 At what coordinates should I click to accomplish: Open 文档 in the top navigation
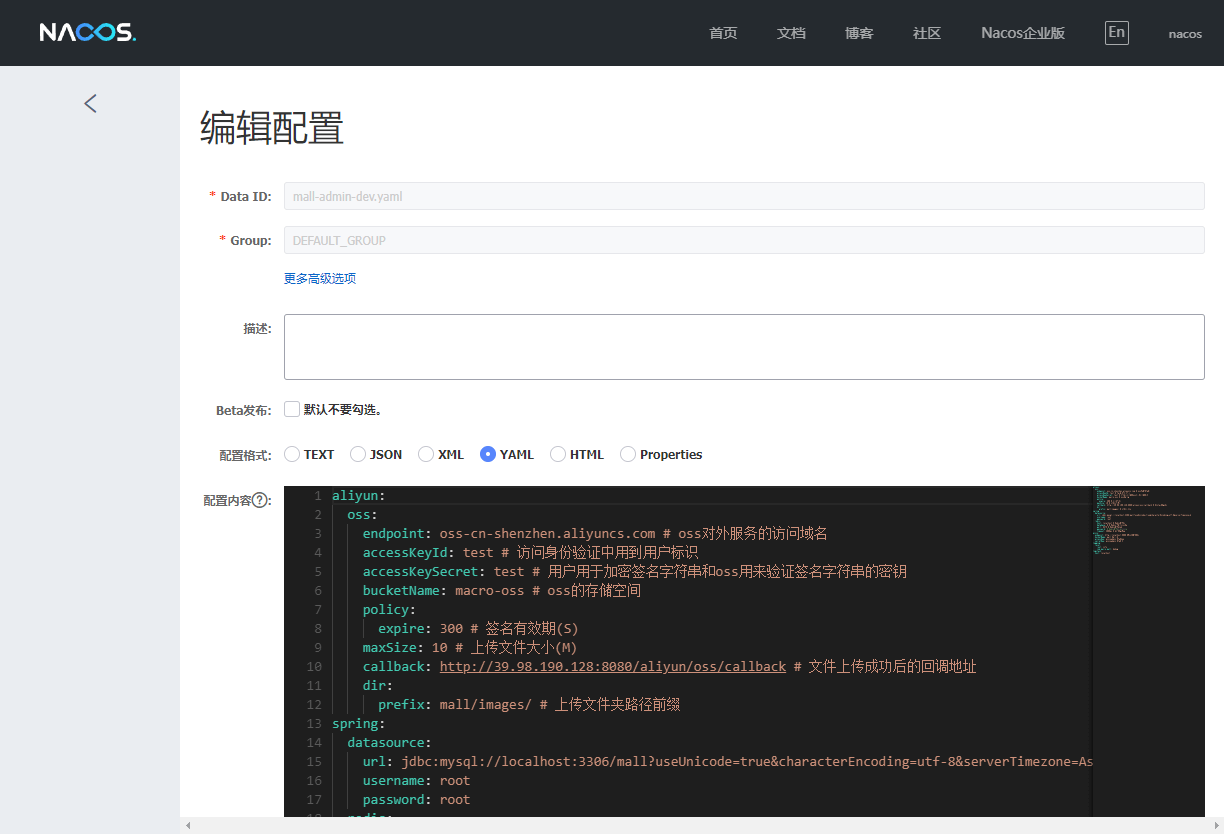(x=791, y=33)
